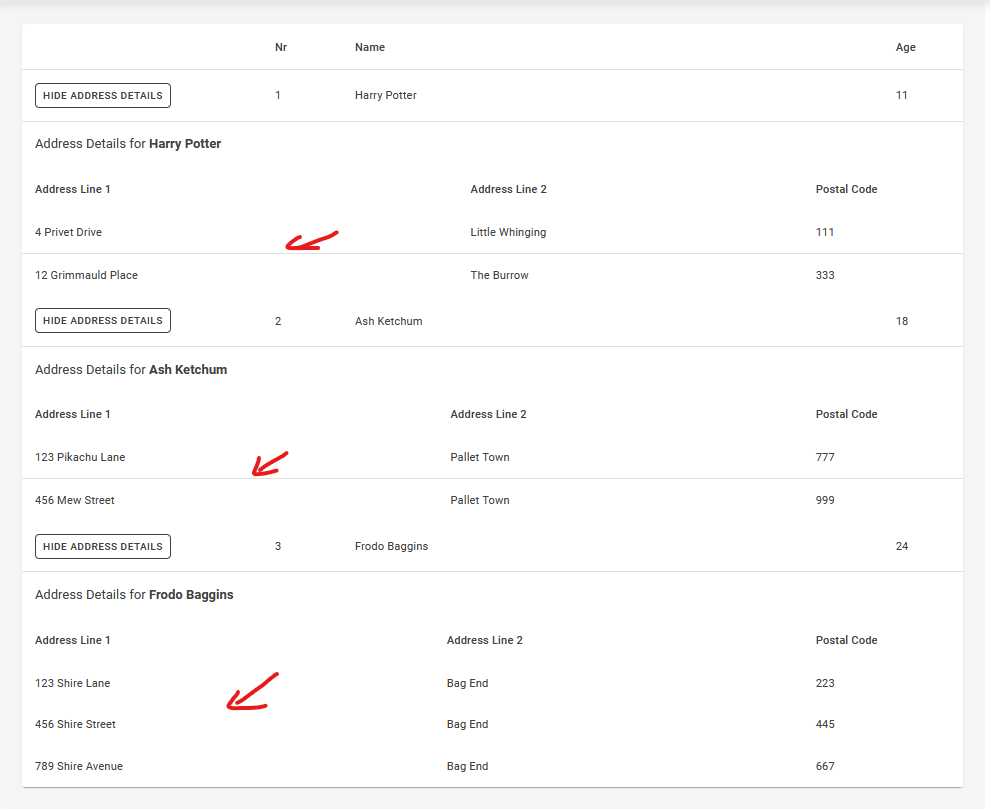Screen dimensions: 990x809
Task: Click the 123 Pikachu Lane address entry
Action: (x=80, y=457)
